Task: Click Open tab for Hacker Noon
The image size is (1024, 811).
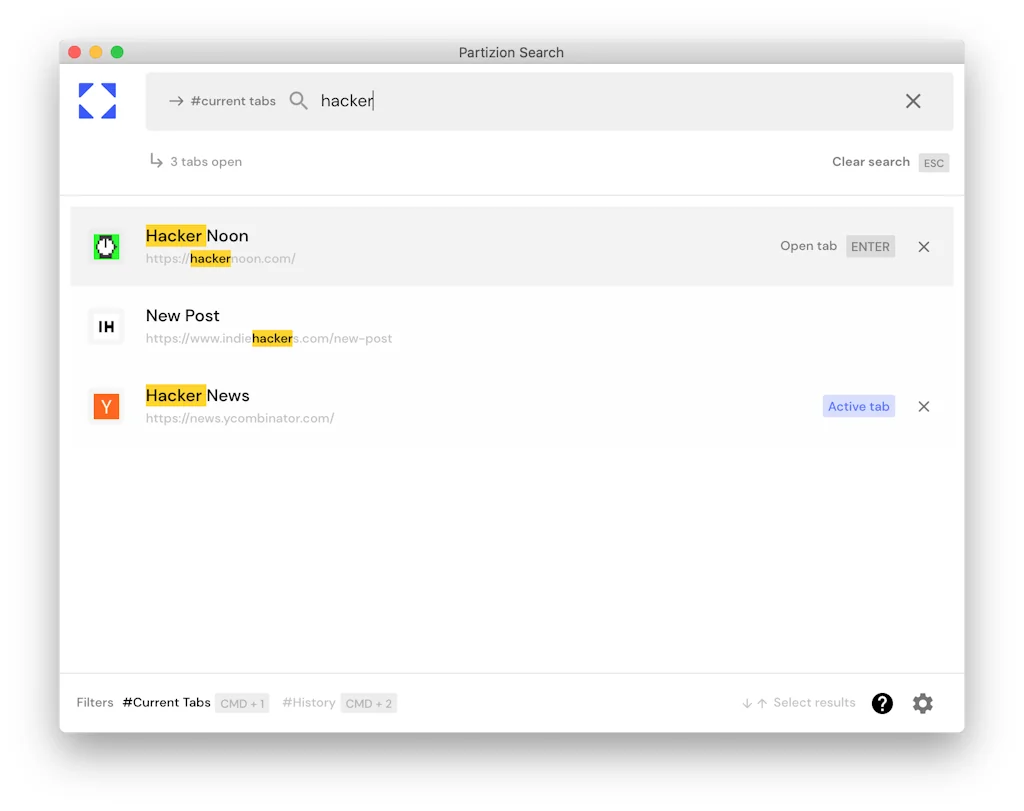Action: tap(808, 246)
